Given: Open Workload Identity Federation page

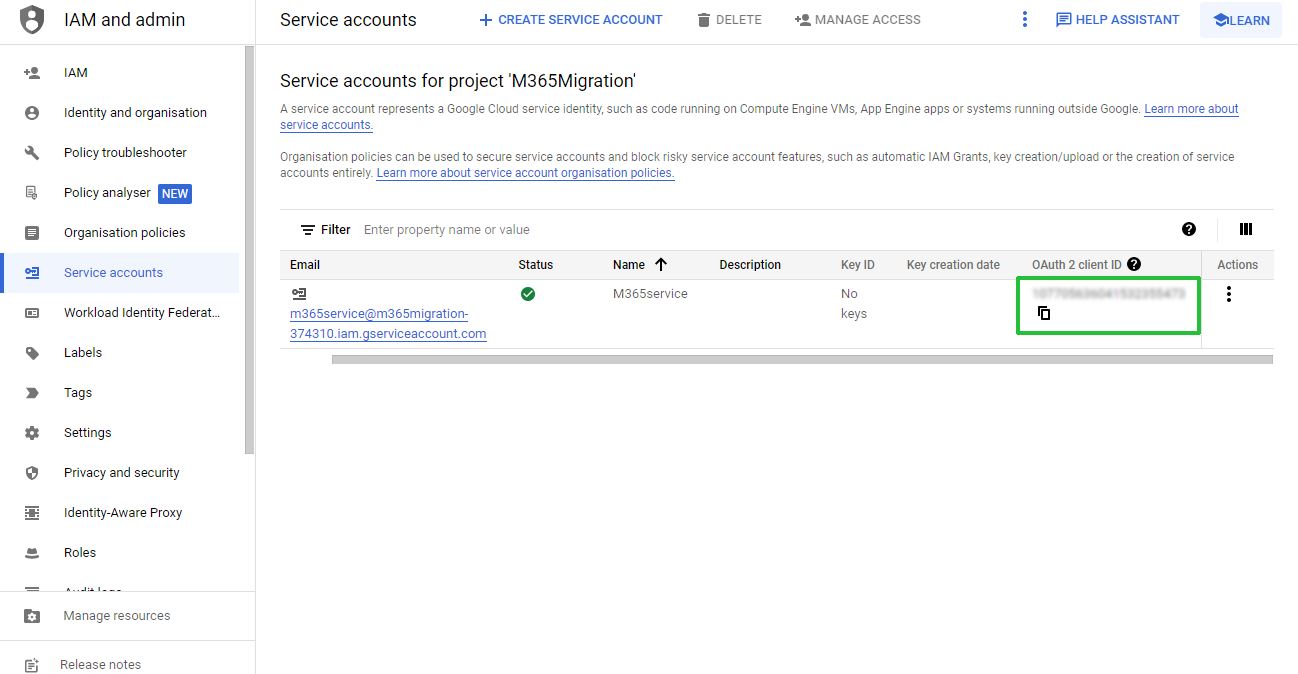Looking at the screenshot, I should click(142, 313).
